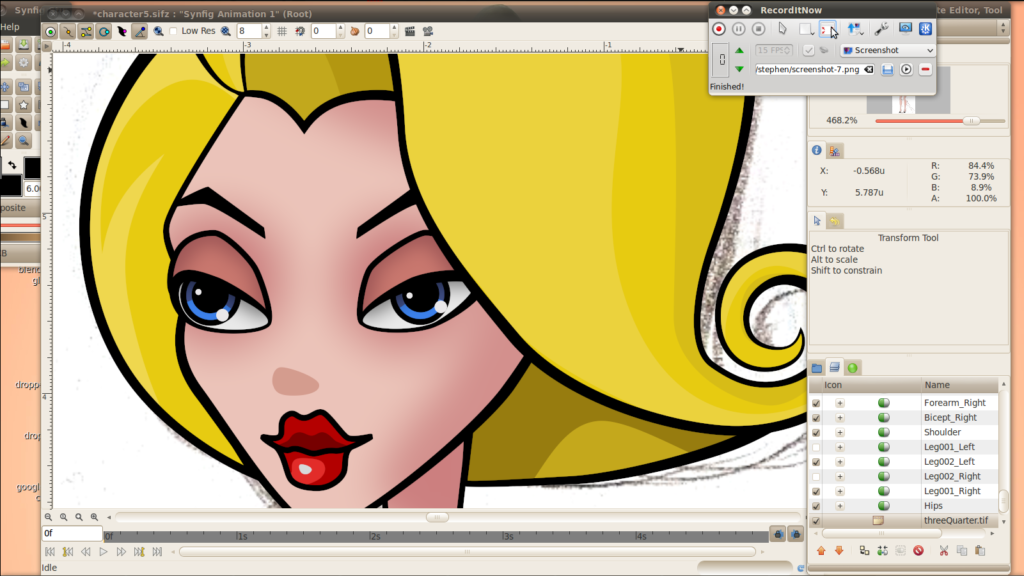Enable the Leg001_Left layer
The height and width of the screenshot is (576, 1024).
pos(816,447)
